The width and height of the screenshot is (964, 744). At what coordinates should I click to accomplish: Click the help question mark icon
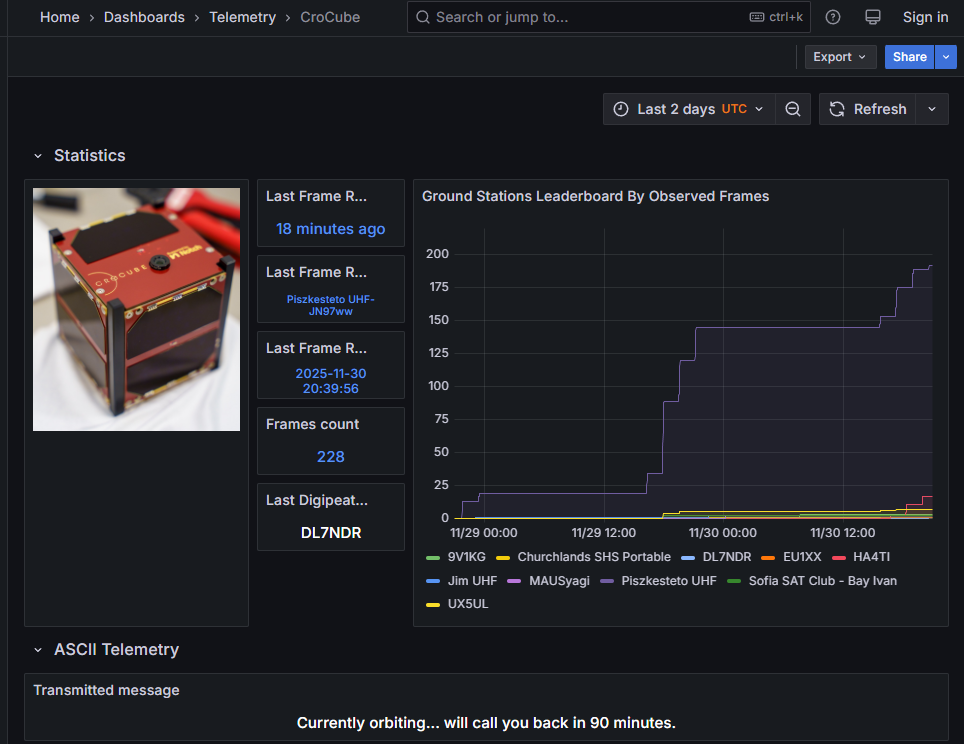coord(833,17)
